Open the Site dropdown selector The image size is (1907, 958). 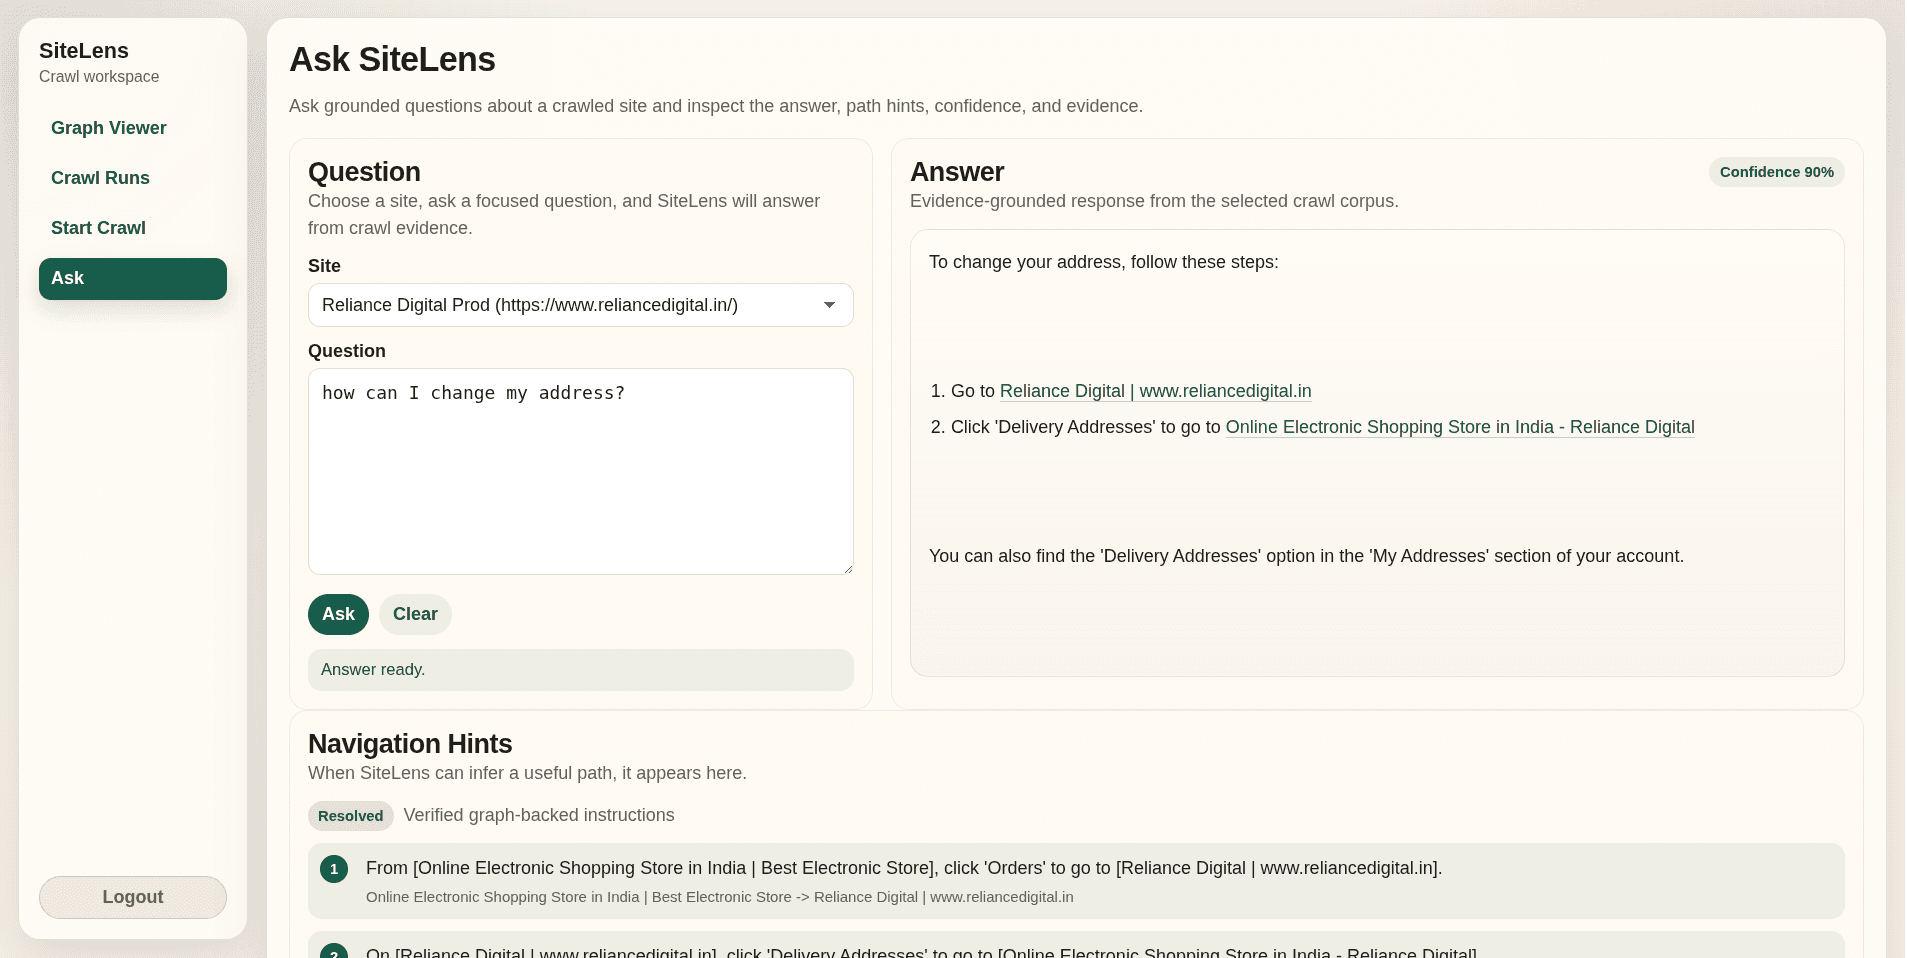tap(580, 305)
